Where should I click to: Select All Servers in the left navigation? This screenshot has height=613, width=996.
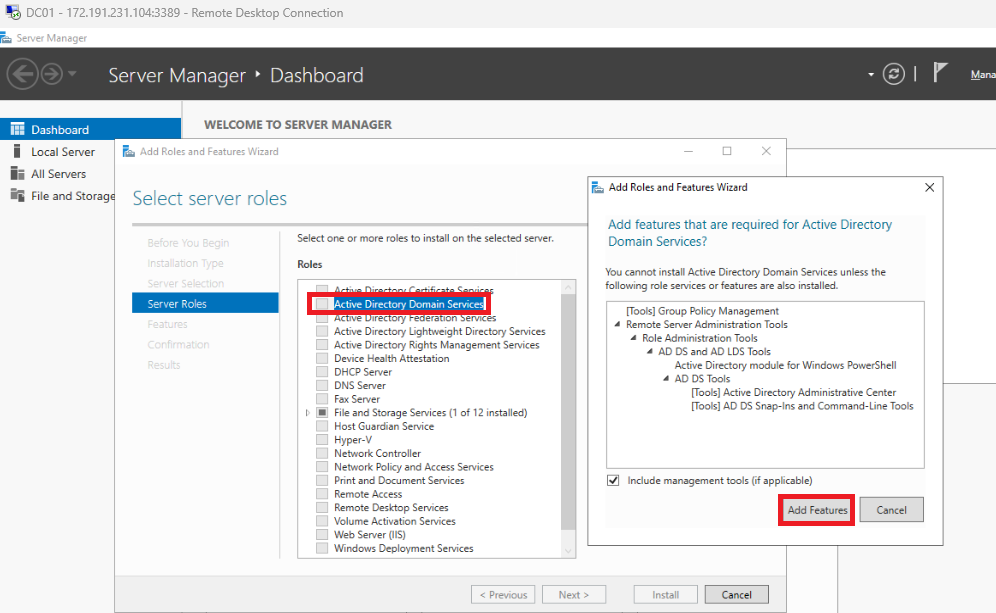click(x=58, y=174)
